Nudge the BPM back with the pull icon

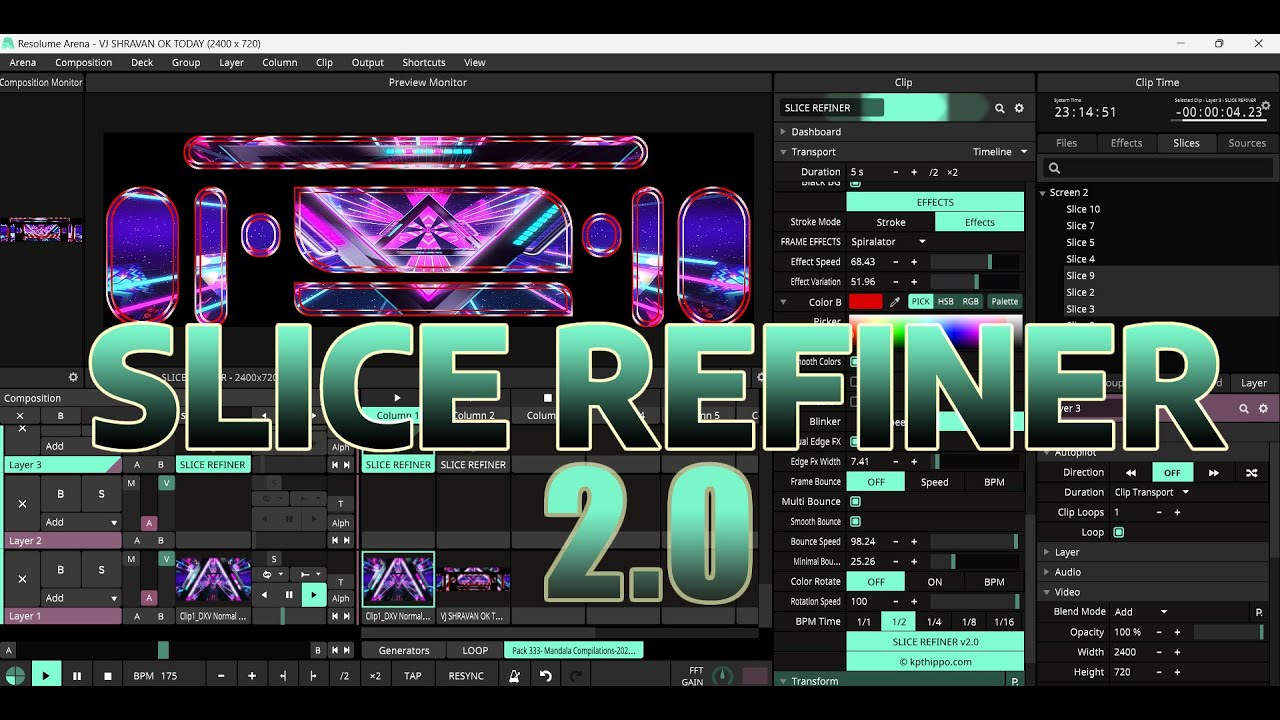(283, 676)
